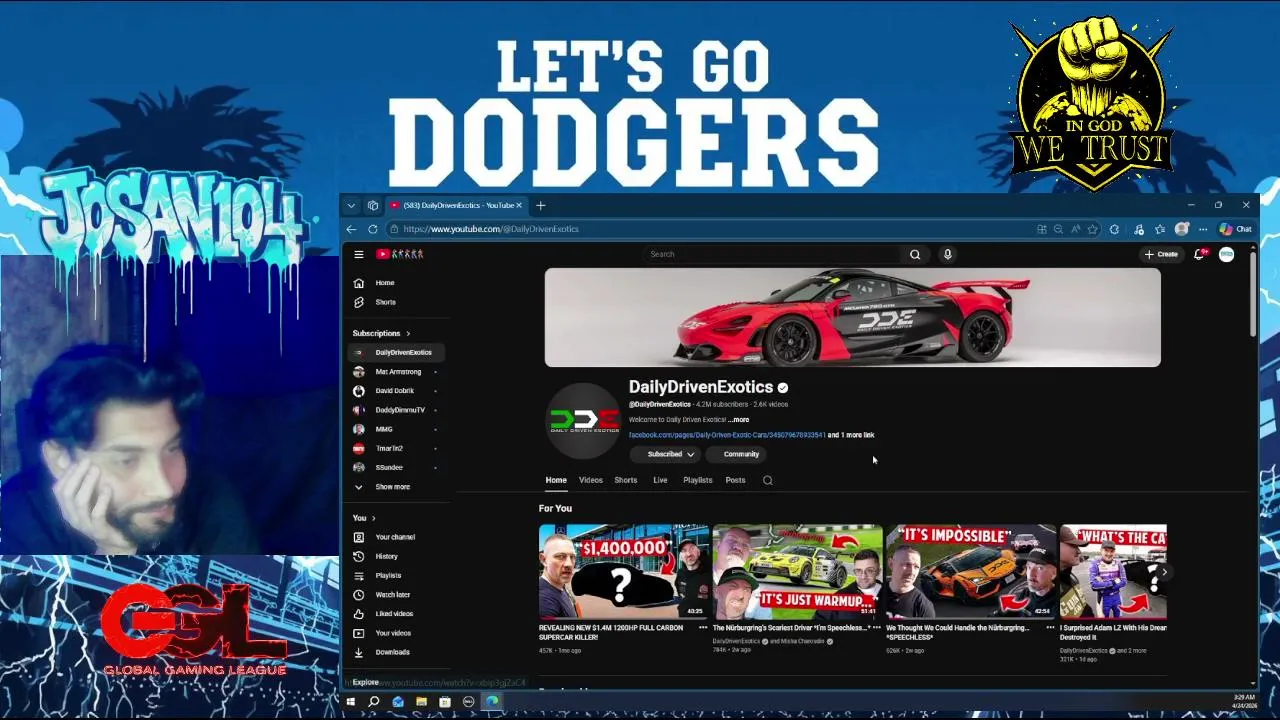
Task: Open File Explorer from the taskbar
Action: point(422,702)
